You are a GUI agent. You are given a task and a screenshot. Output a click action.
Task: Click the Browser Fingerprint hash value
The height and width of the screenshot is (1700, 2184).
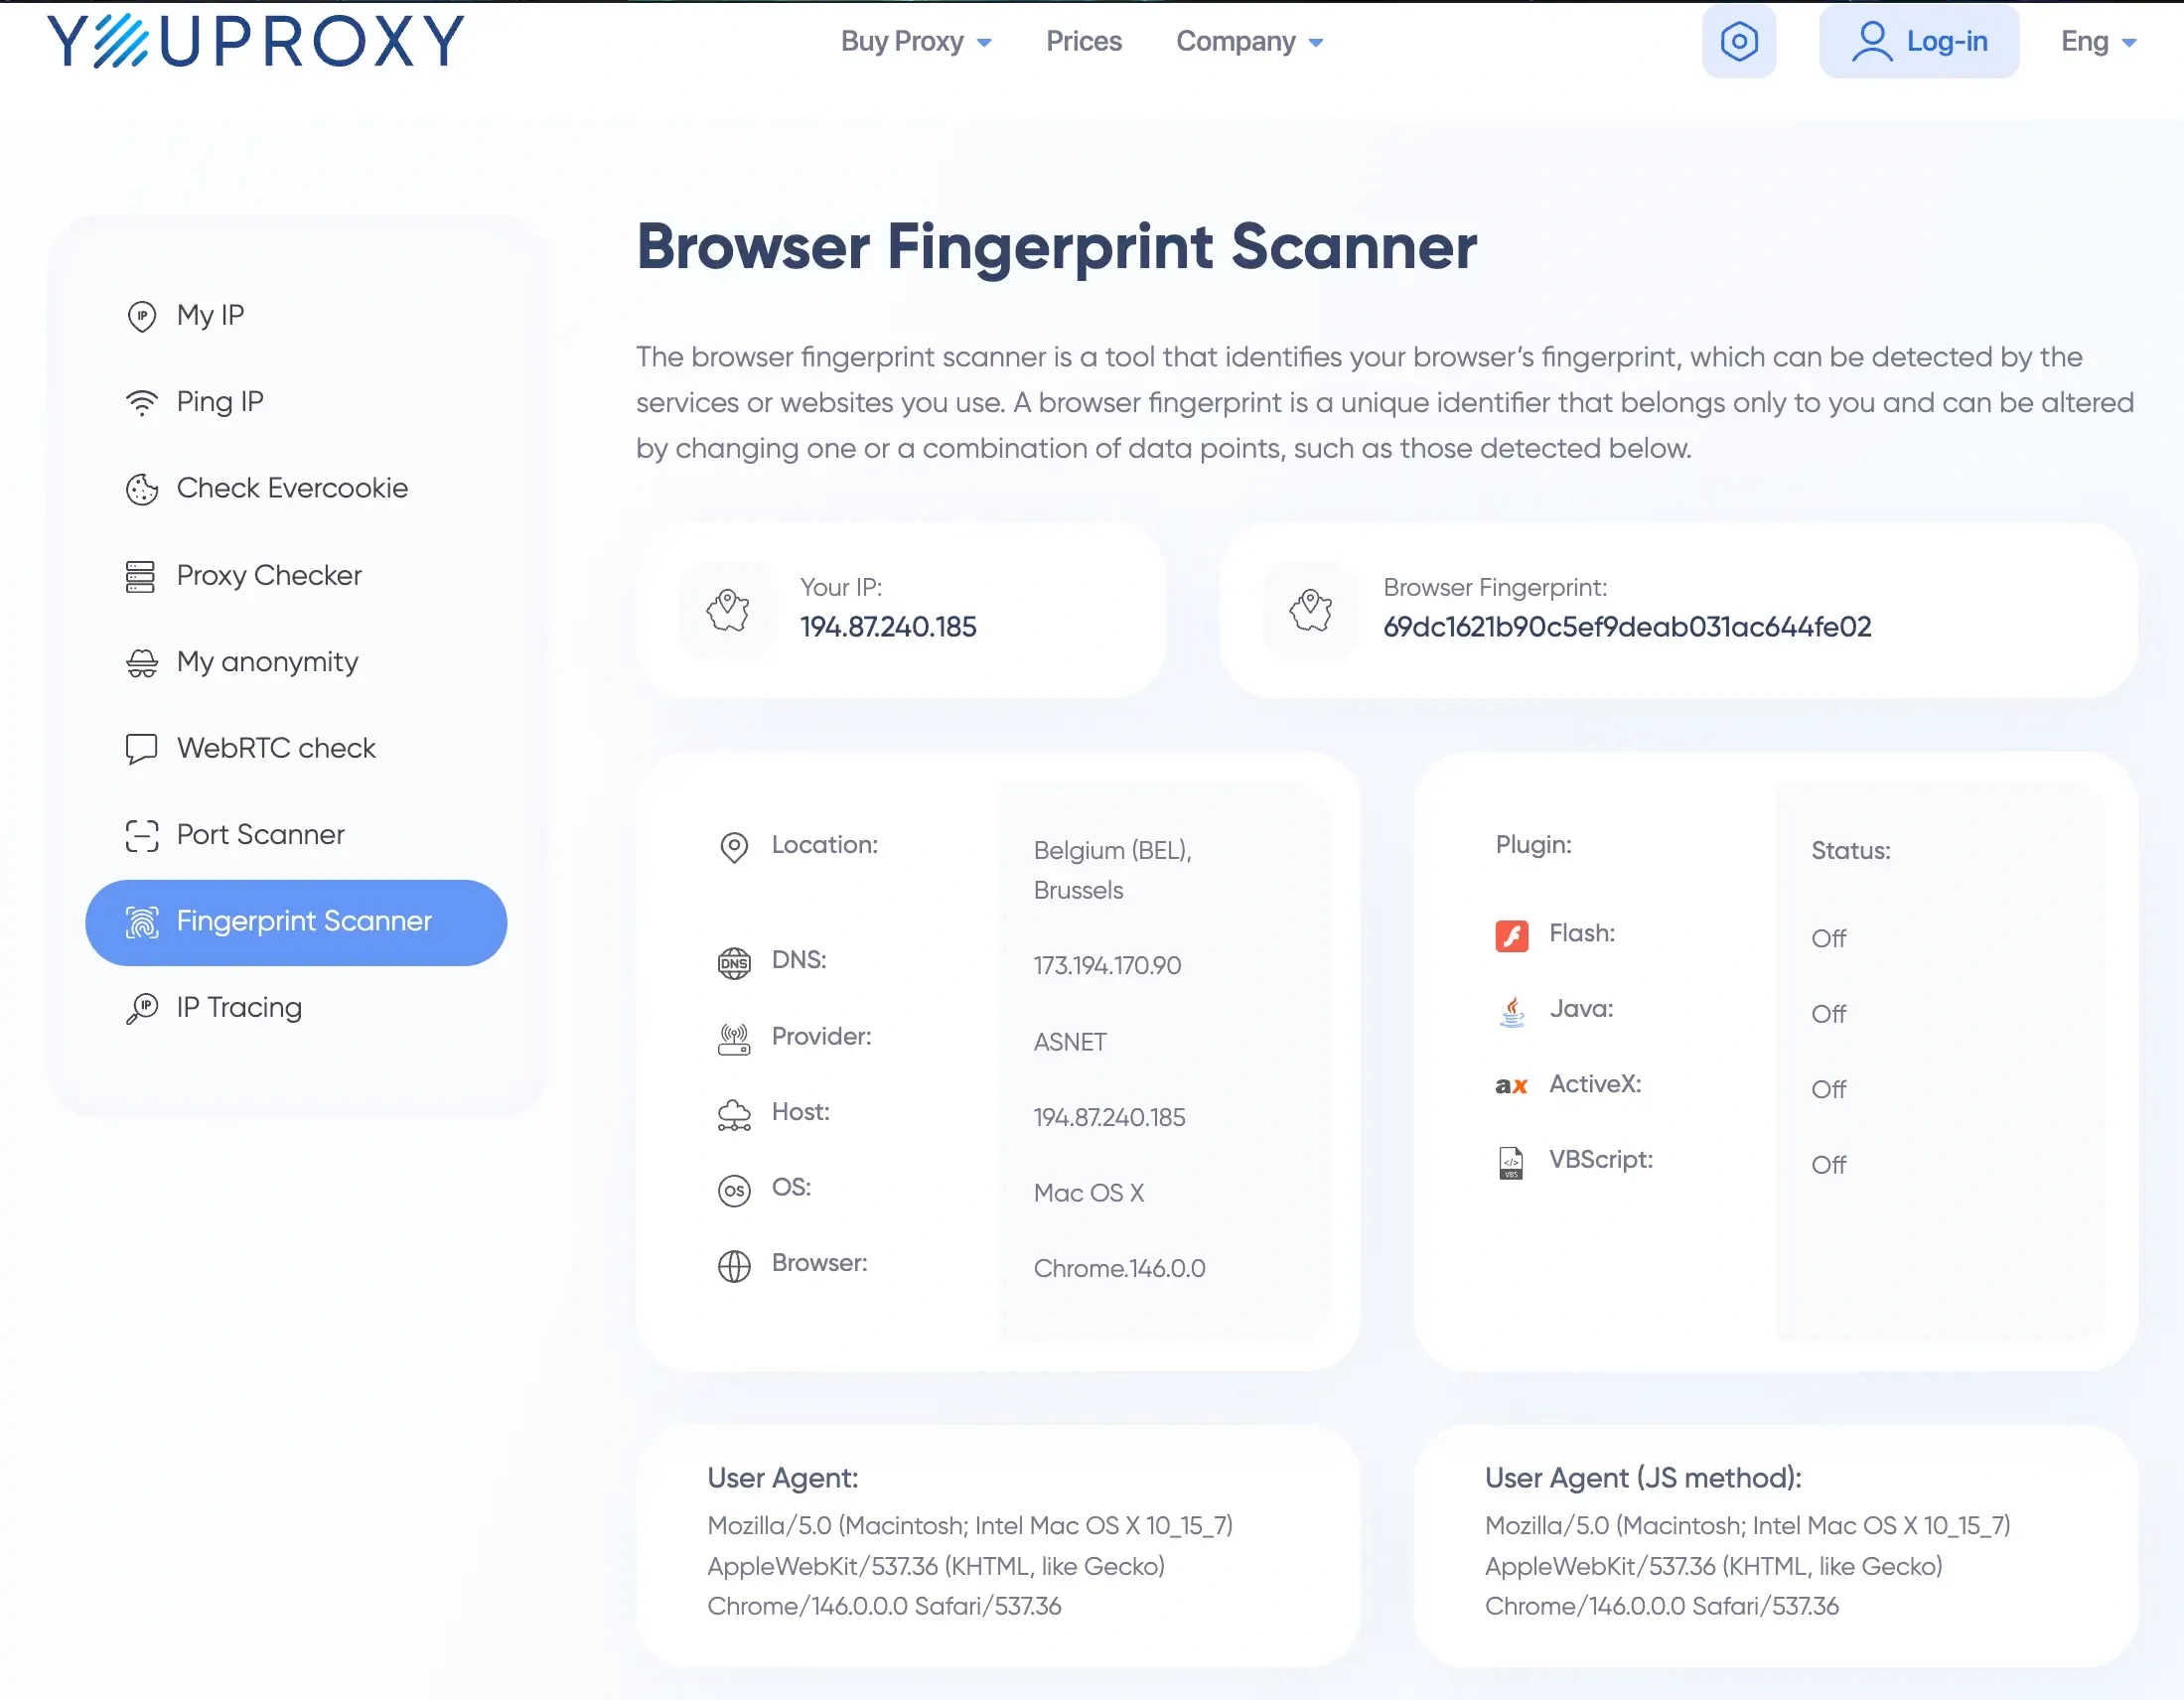click(1626, 627)
